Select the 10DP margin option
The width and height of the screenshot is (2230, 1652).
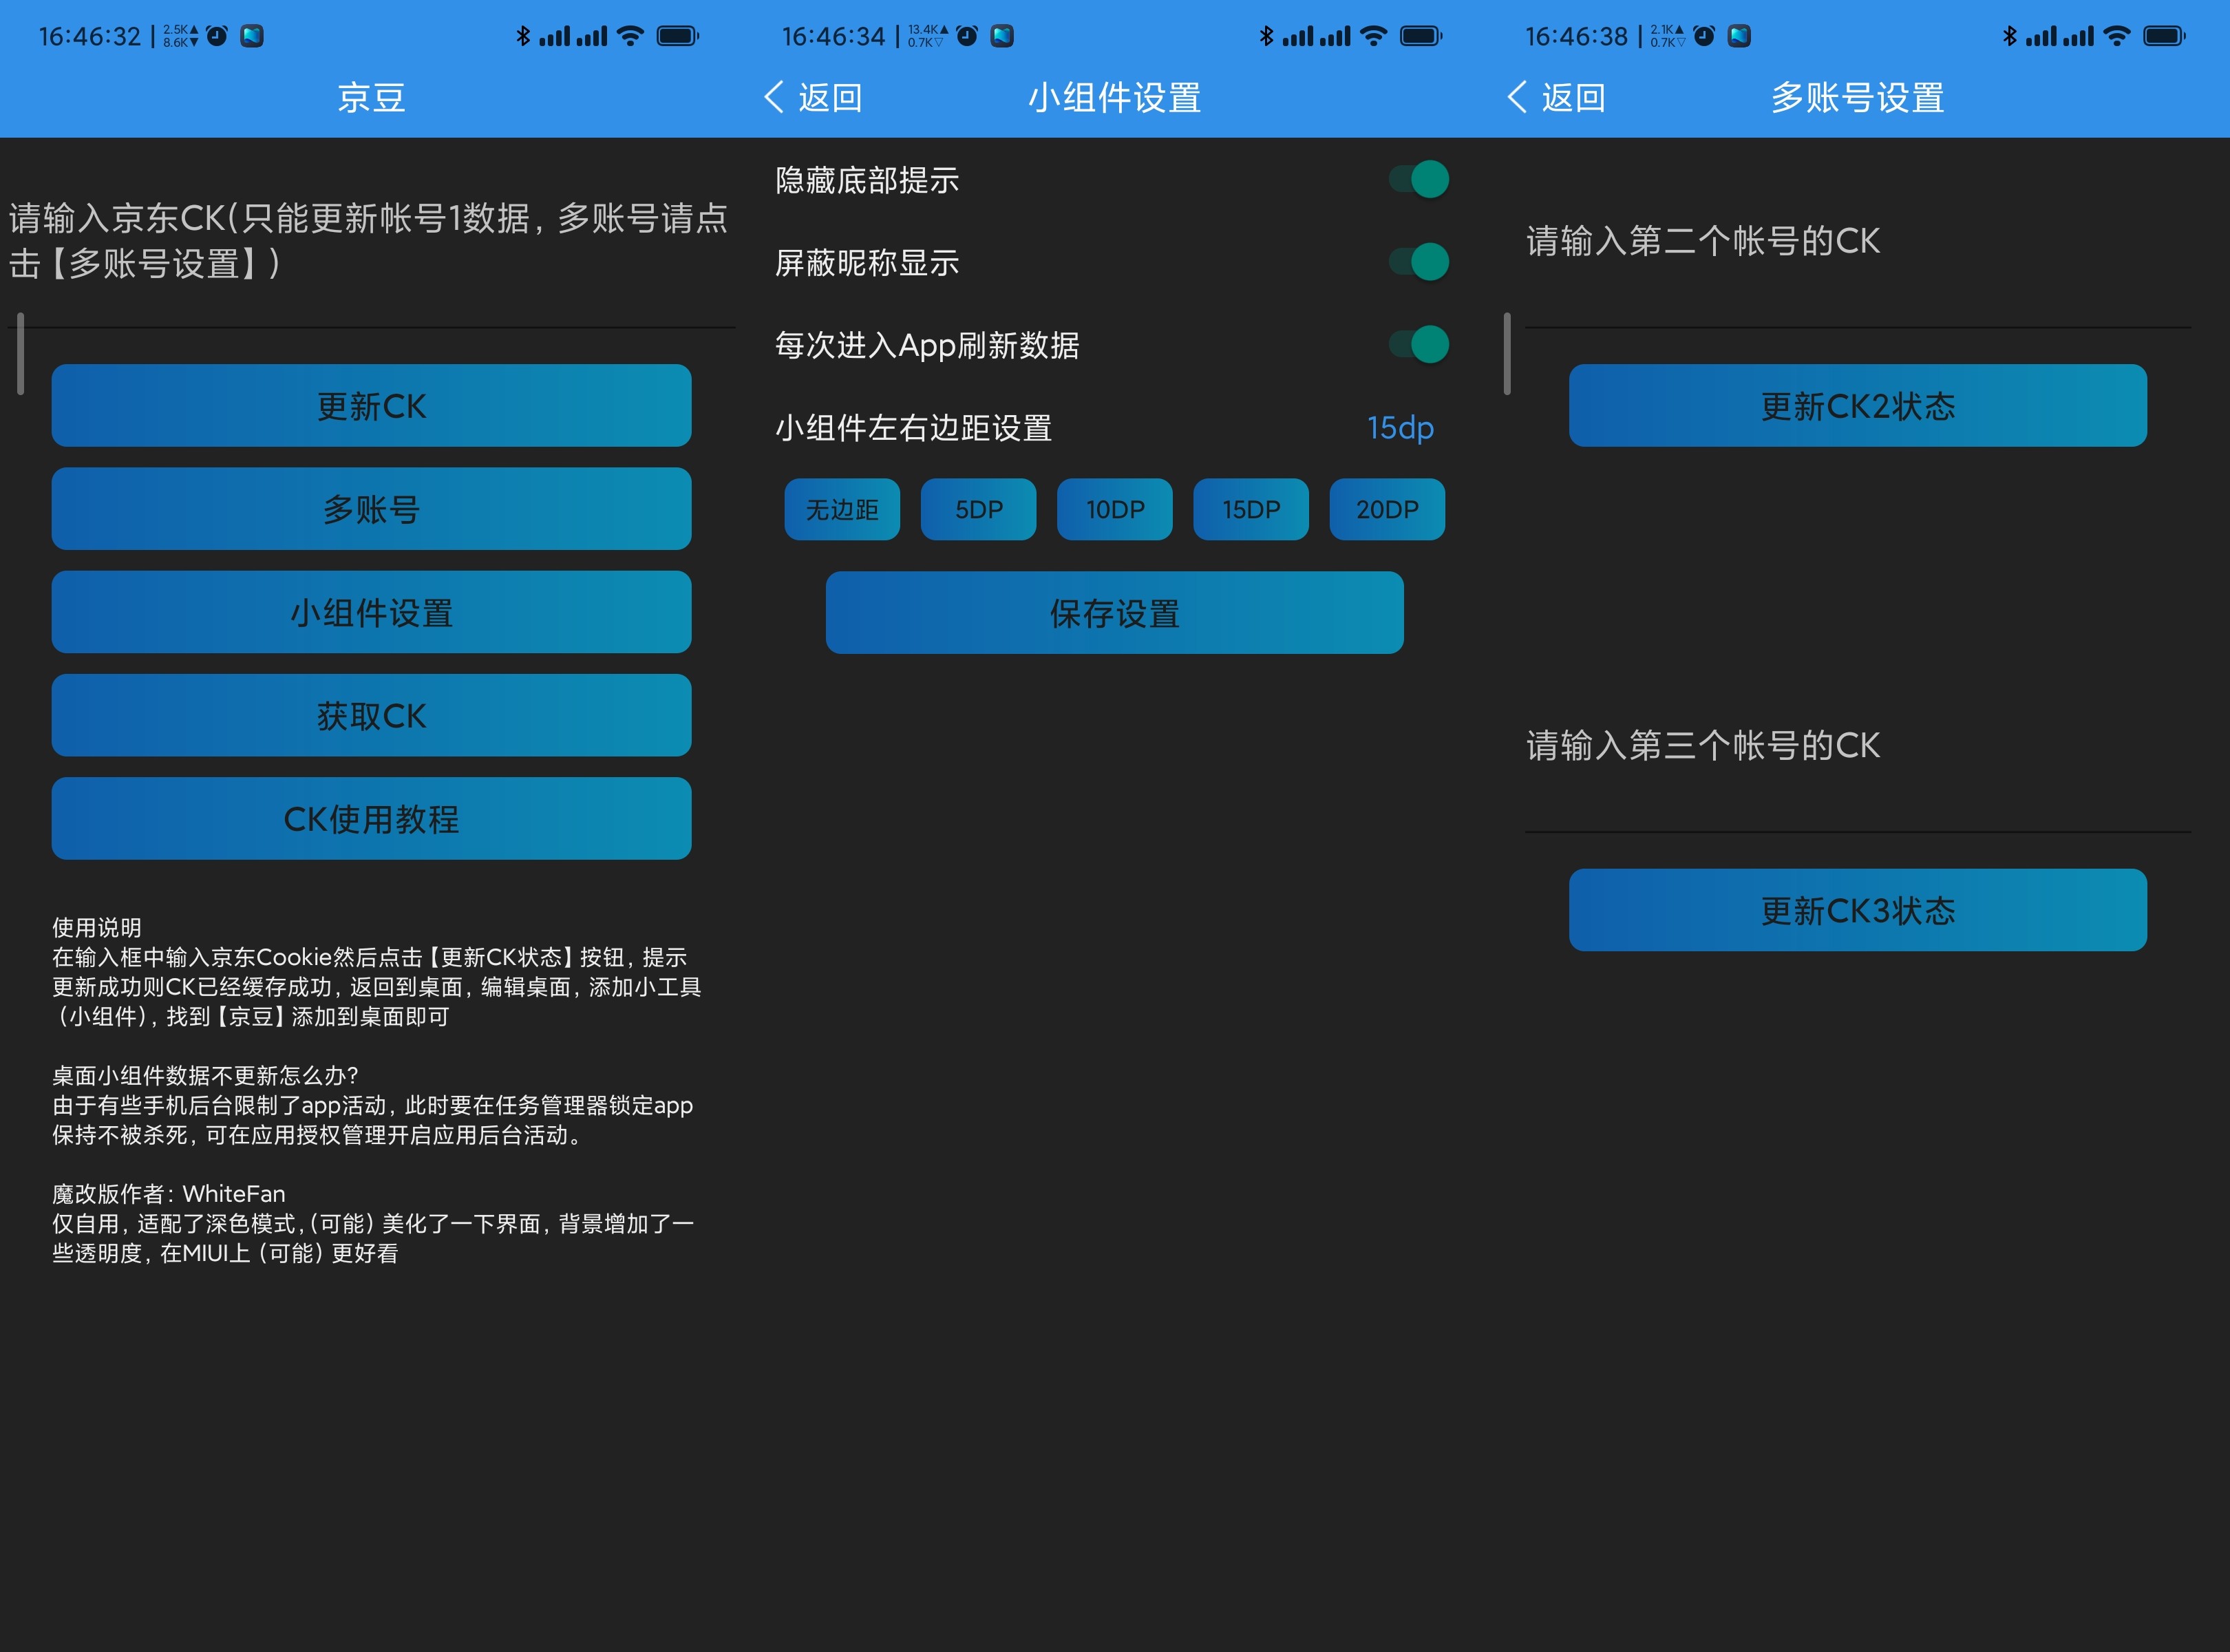1115,509
